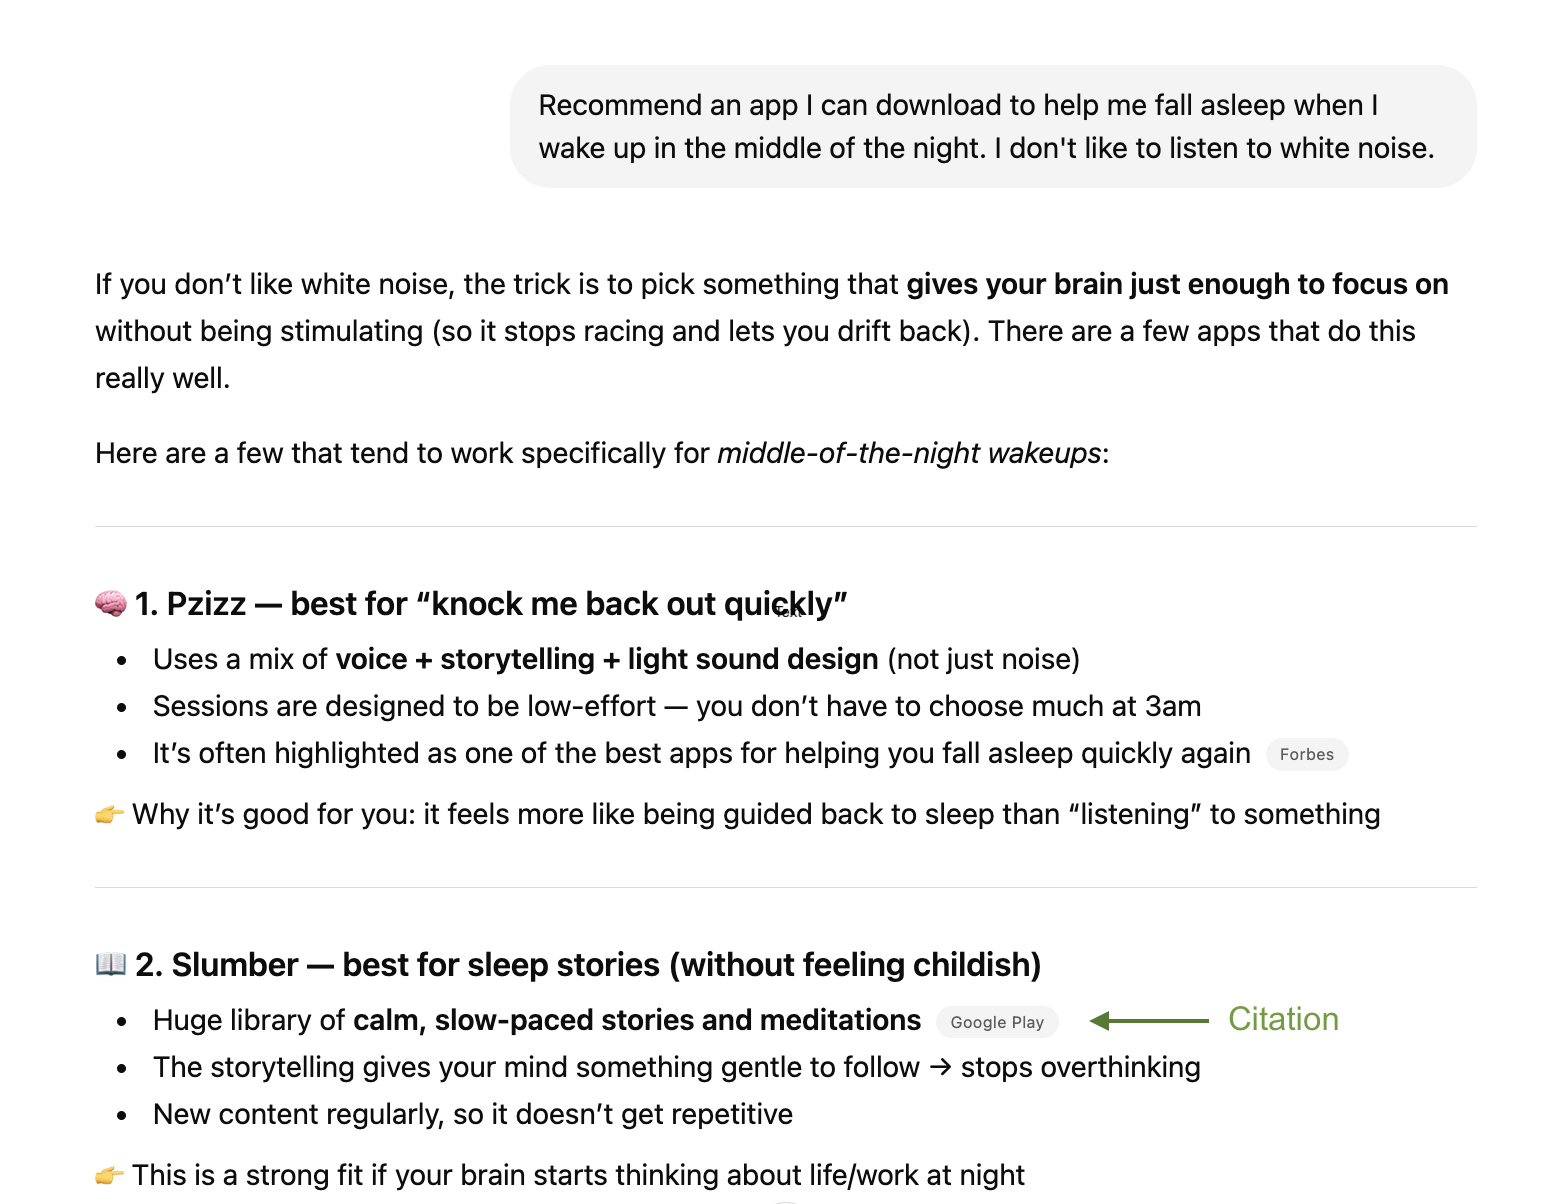Click bullet about sessions being low-effort at 3am
Viewport: 1556px width, 1204px height.
677,707
